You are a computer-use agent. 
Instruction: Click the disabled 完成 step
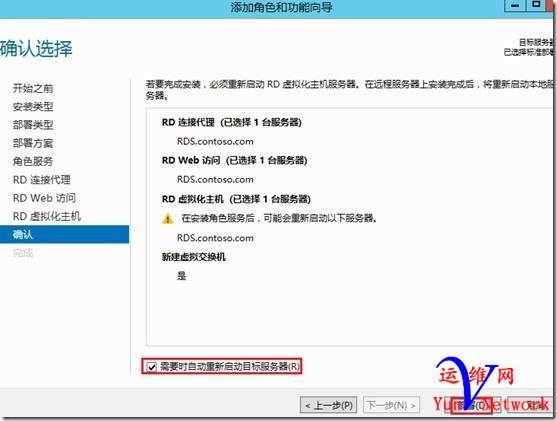[x=23, y=253]
